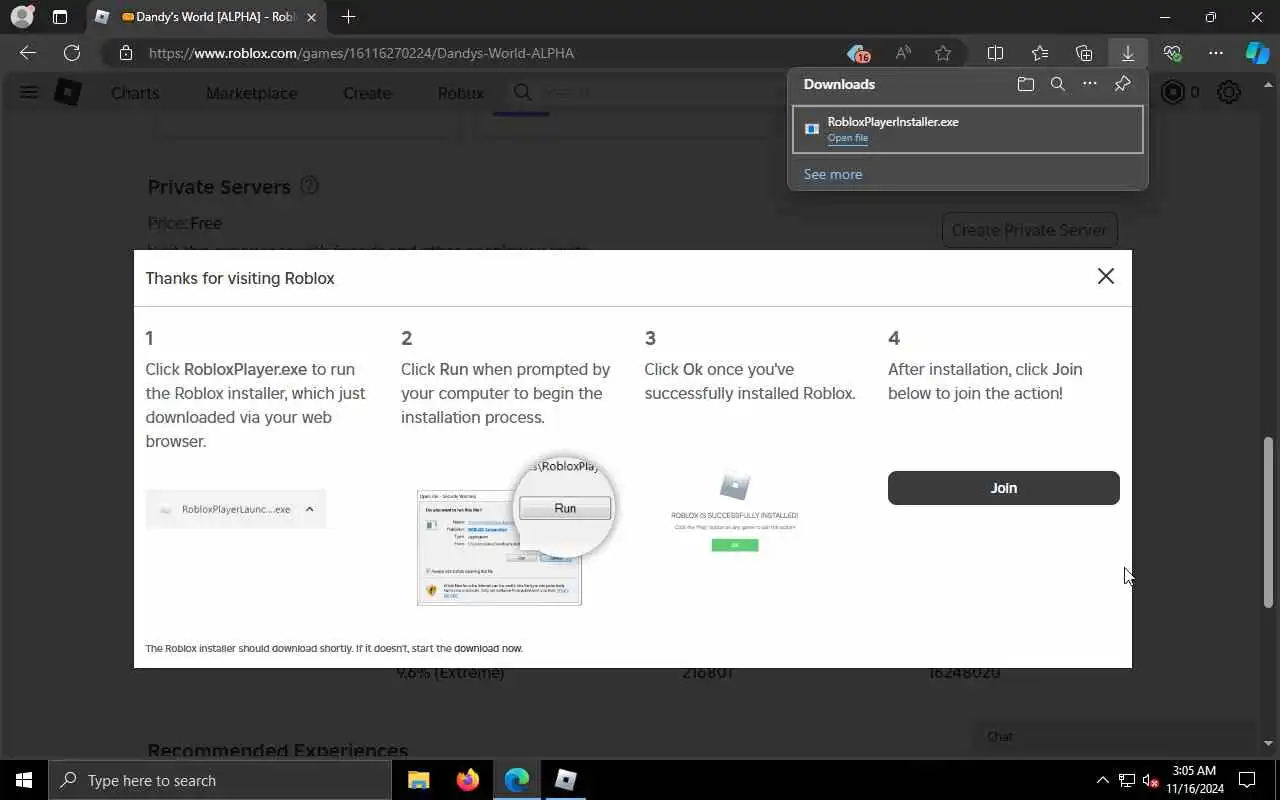Viewport: 1280px width, 800px height.
Task: Open Windows notification center
Action: pyautogui.click(x=1247, y=780)
